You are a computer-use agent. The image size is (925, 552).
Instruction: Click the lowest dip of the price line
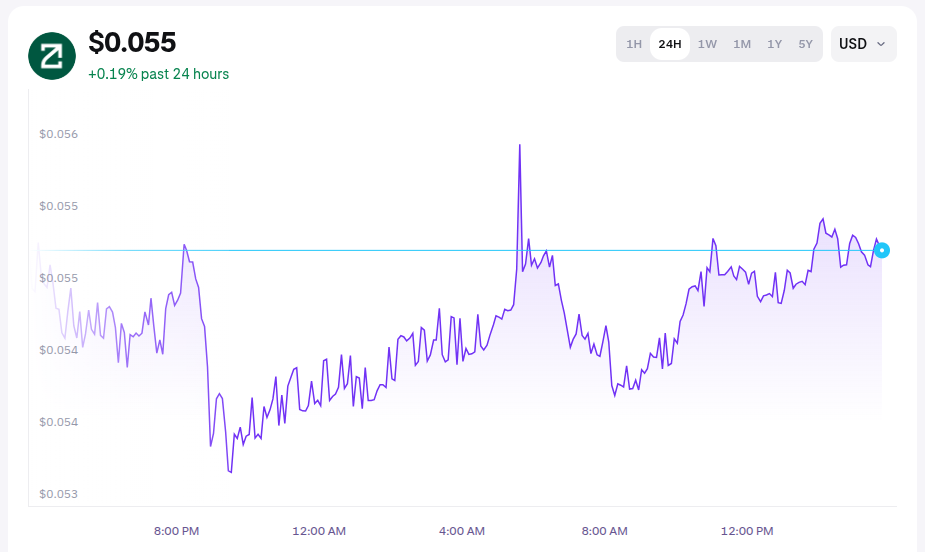click(230, 471)
